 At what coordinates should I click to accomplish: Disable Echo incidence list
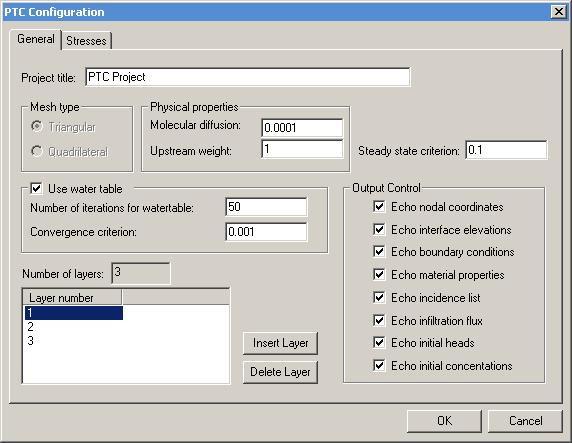pyautogui.click(x=379, y=297)
